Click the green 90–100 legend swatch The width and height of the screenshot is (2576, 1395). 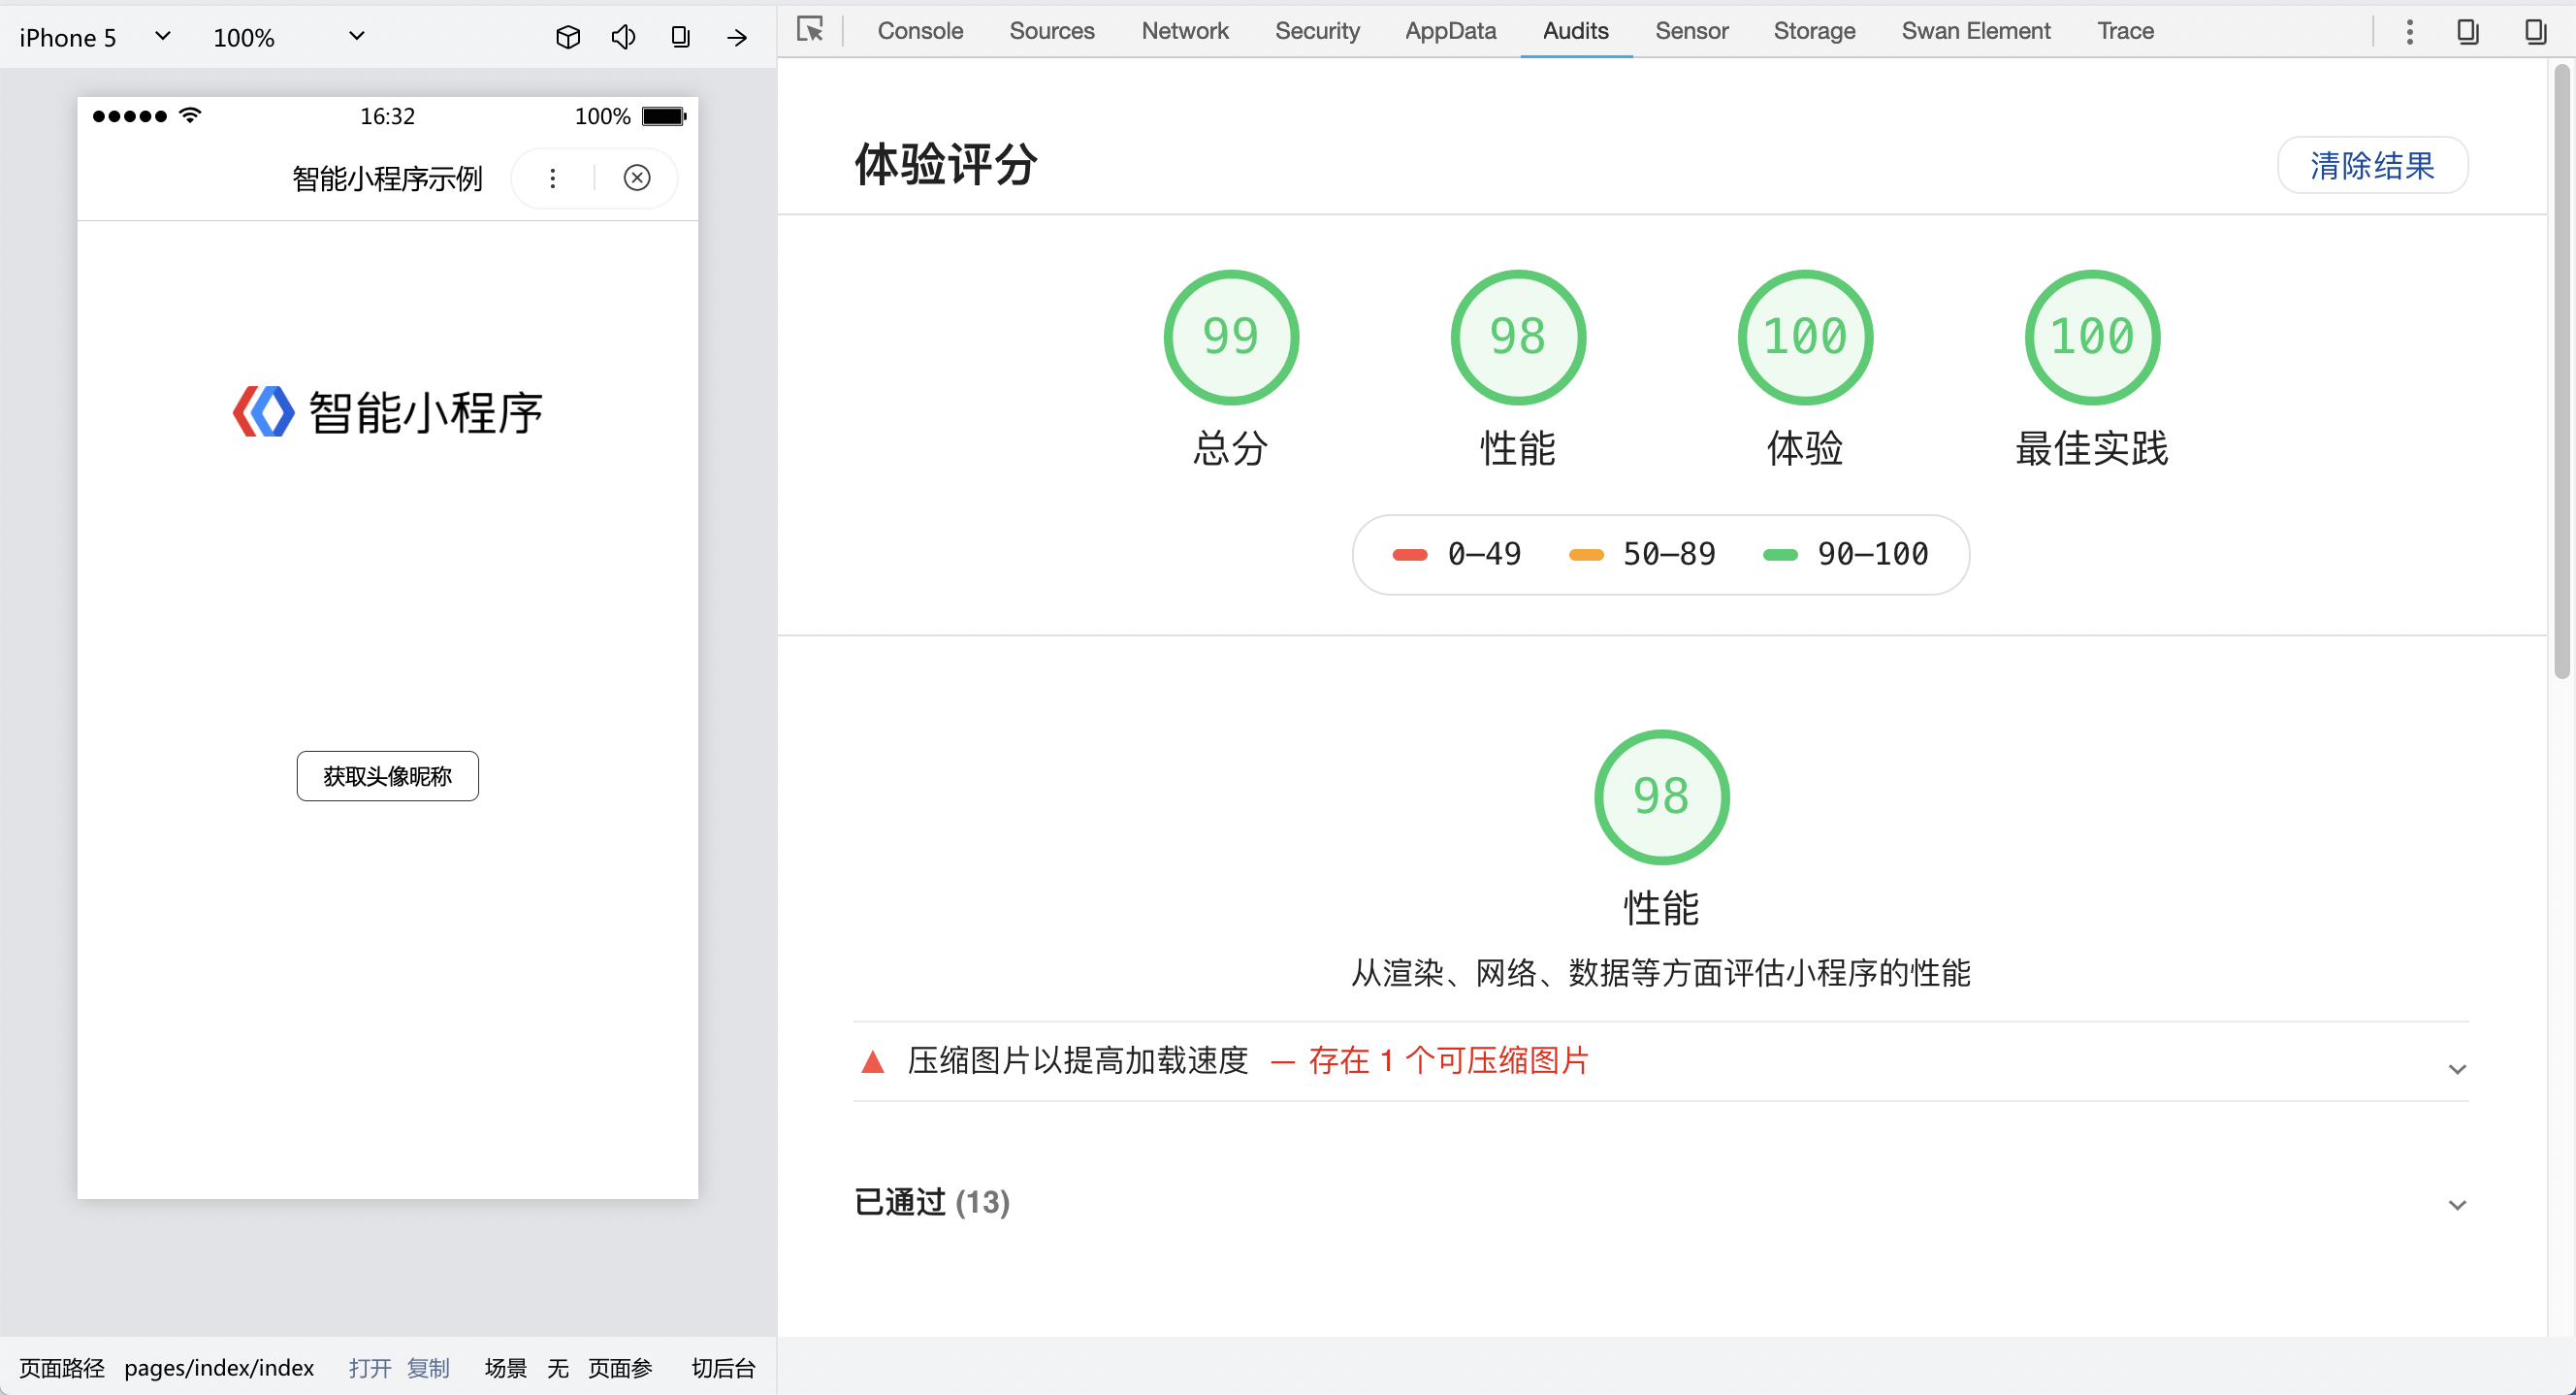(x=1780, y=555)
